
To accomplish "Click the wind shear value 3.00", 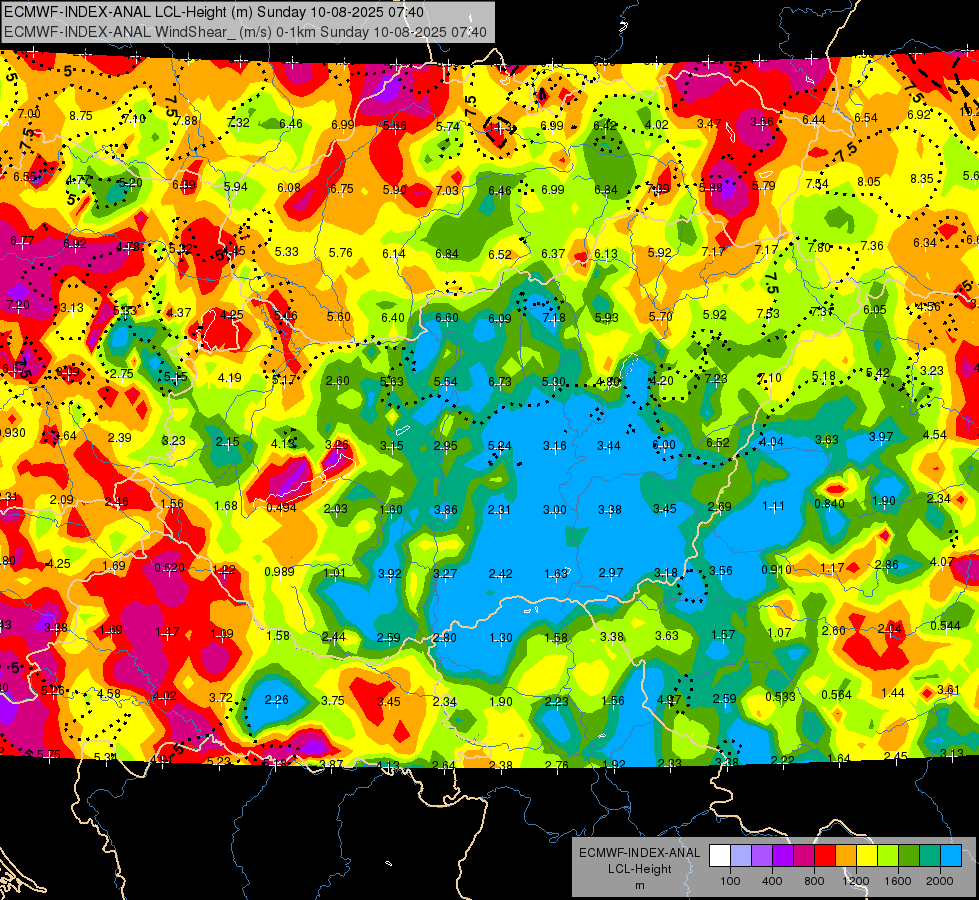I will [x=554, y=510].
